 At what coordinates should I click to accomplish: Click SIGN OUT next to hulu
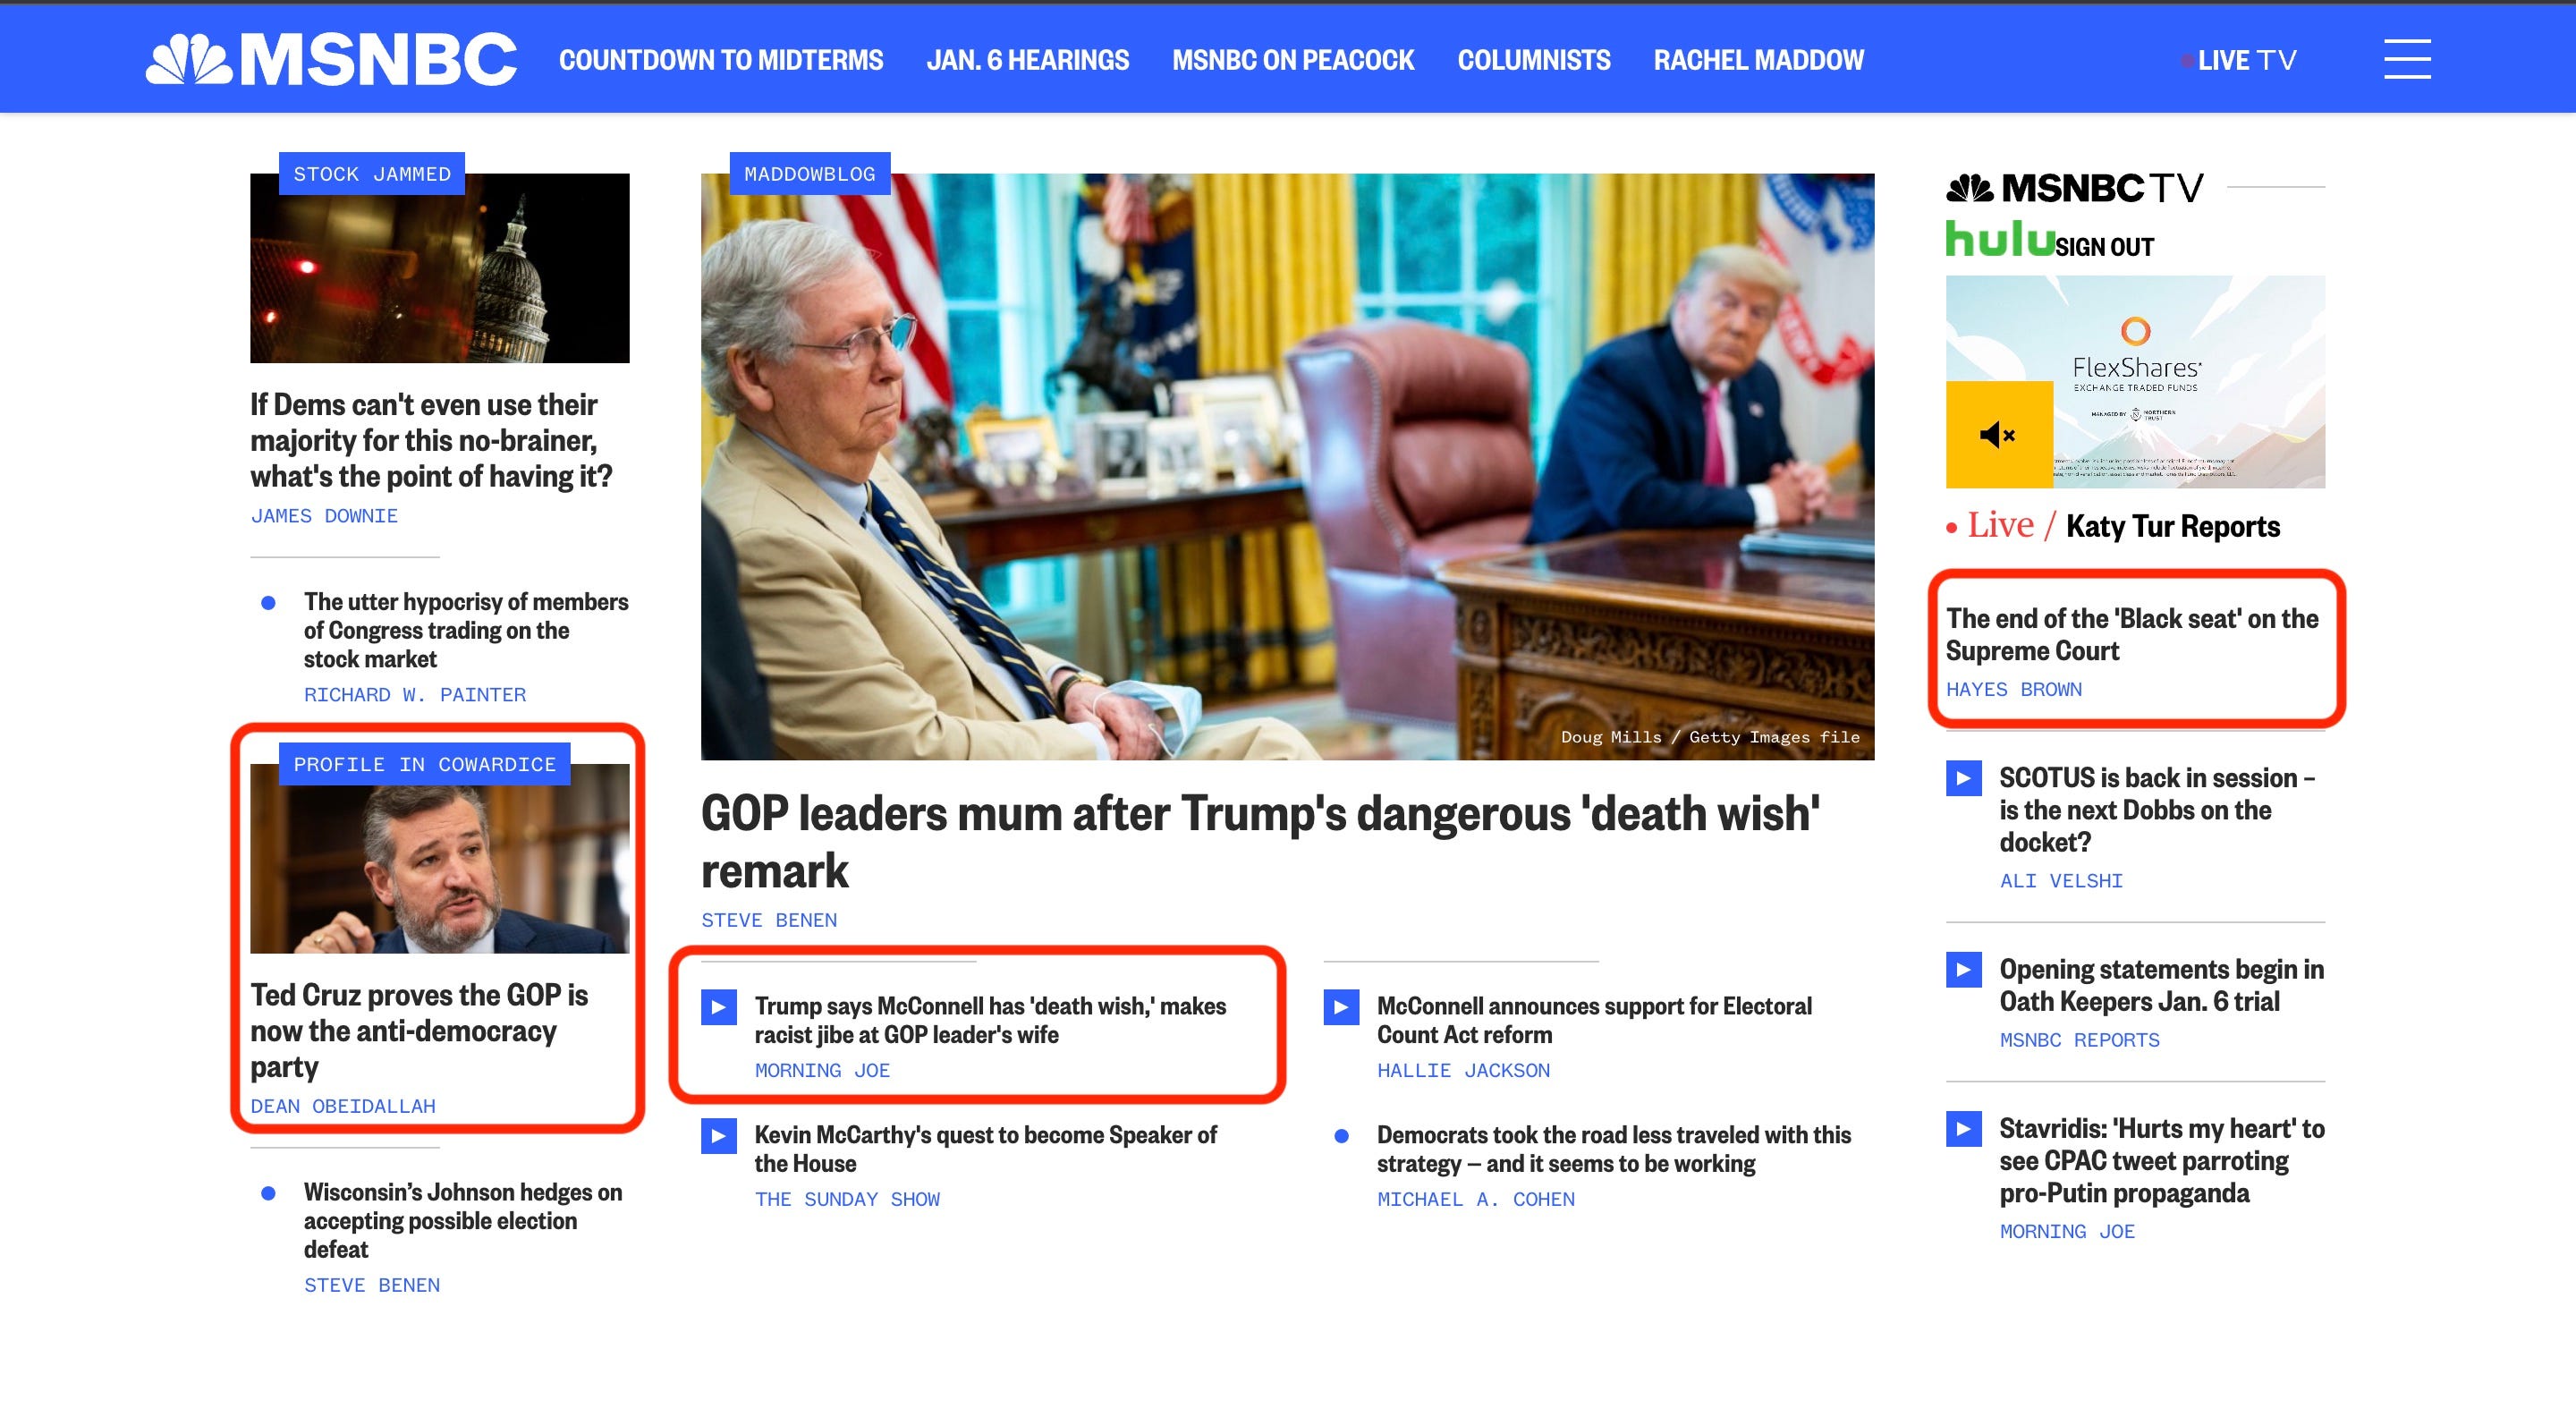click(x=2104, y=247)
